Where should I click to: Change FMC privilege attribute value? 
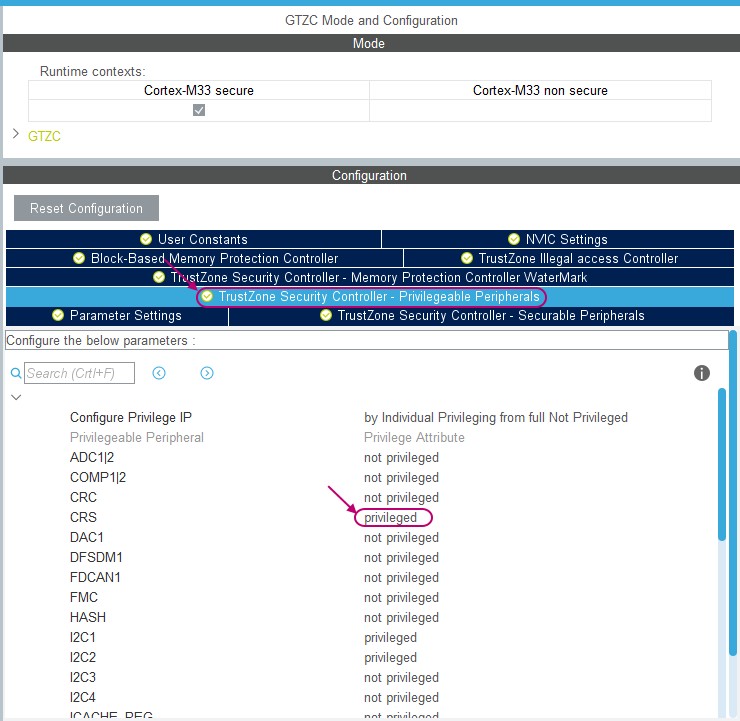pyautogui.click(x=401, y=597)
